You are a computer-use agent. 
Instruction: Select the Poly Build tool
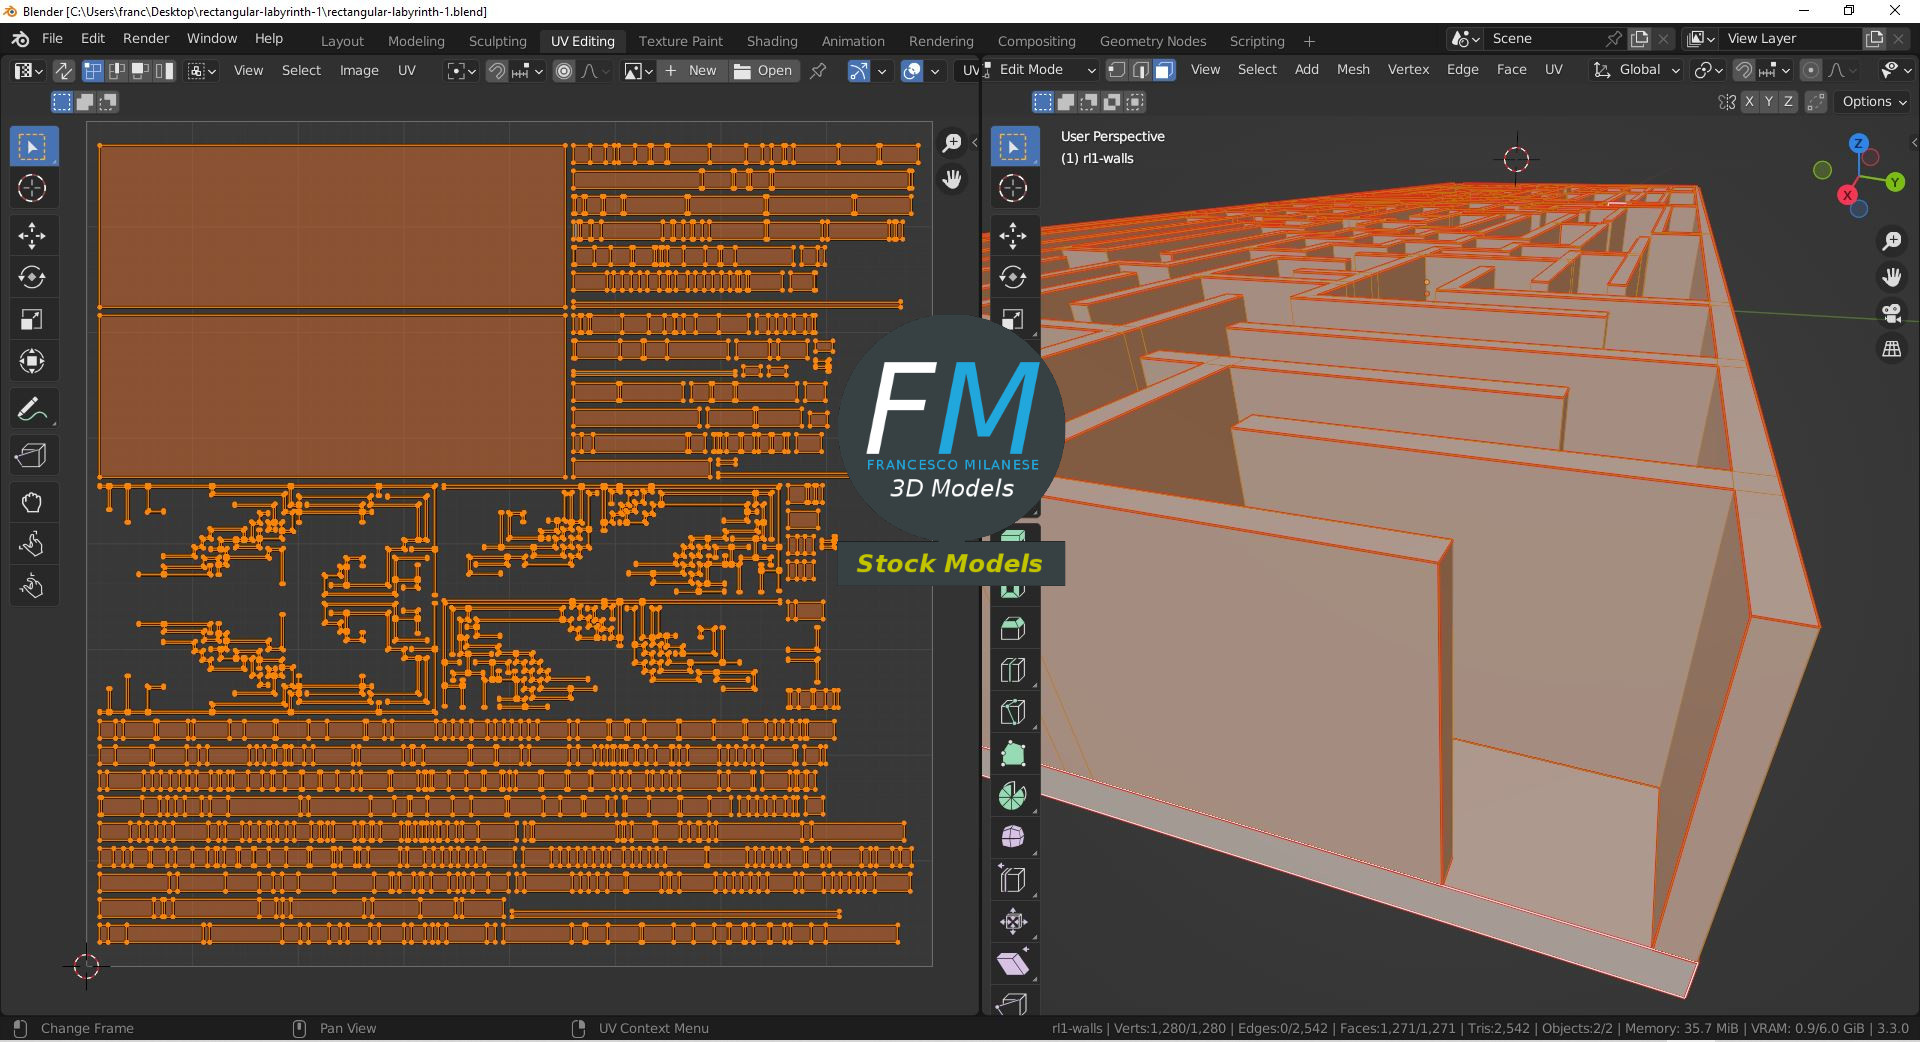(x=1013, y=754)
